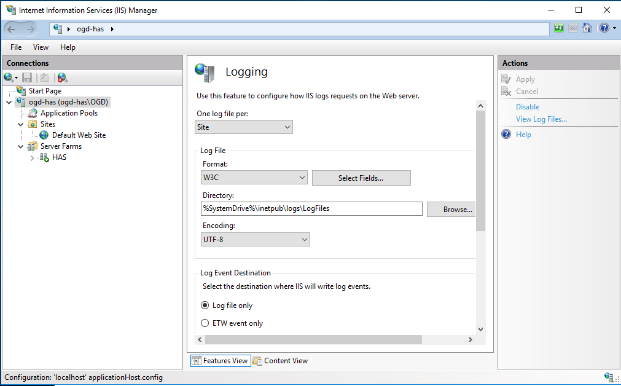Image resolution: width=621 pixels, height=386 pixels.
Task: Click the status bar network icon
Action: tap(610, 377)
